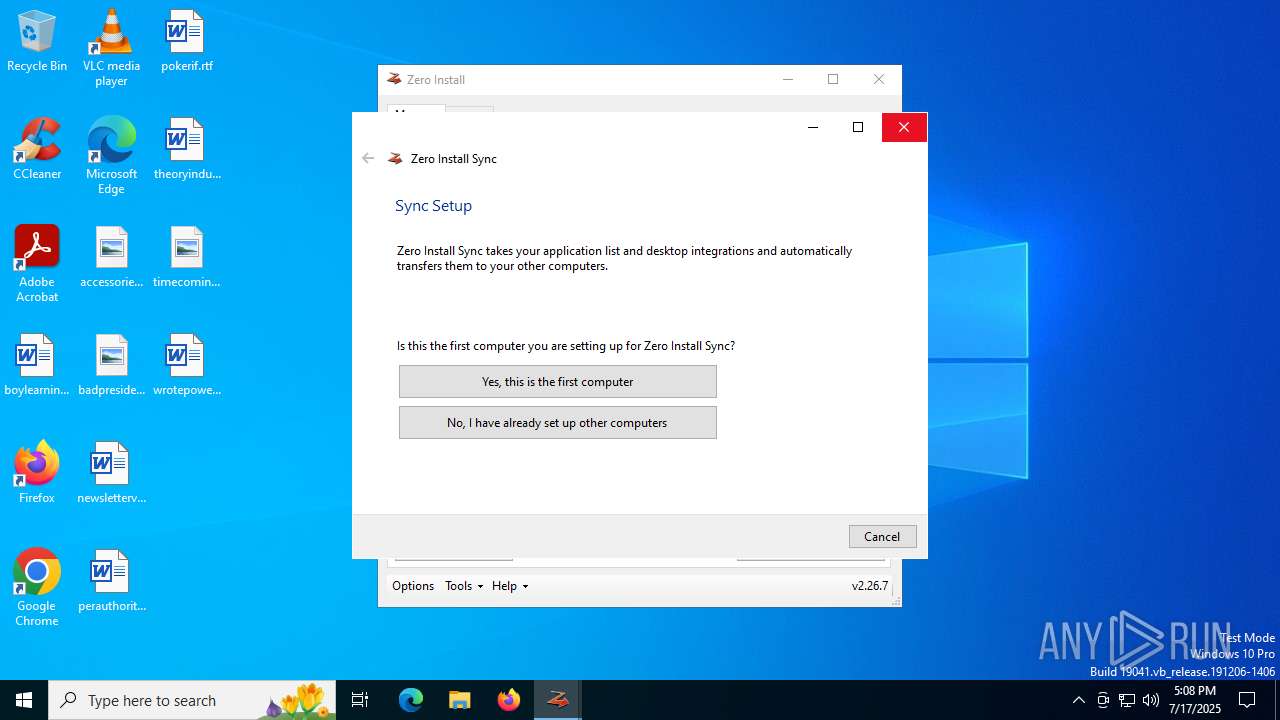1280x720 pixels.
Task: Select the pokerif.rtf document
Action: 186,41
